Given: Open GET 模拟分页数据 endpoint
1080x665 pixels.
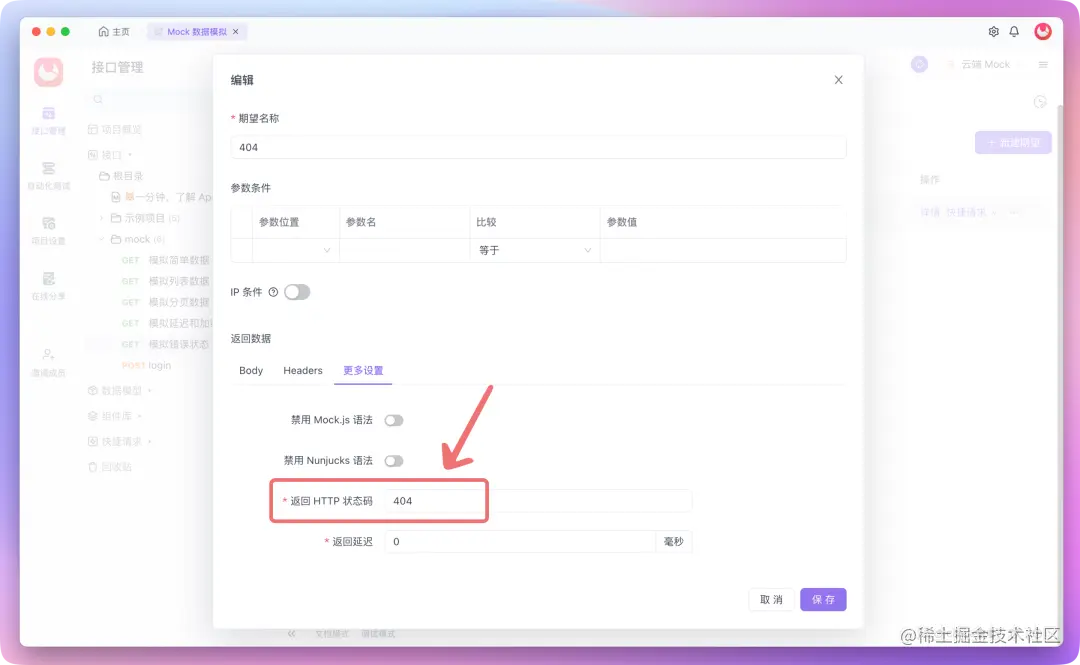Looking at the screenshot, I should point(165,303).
